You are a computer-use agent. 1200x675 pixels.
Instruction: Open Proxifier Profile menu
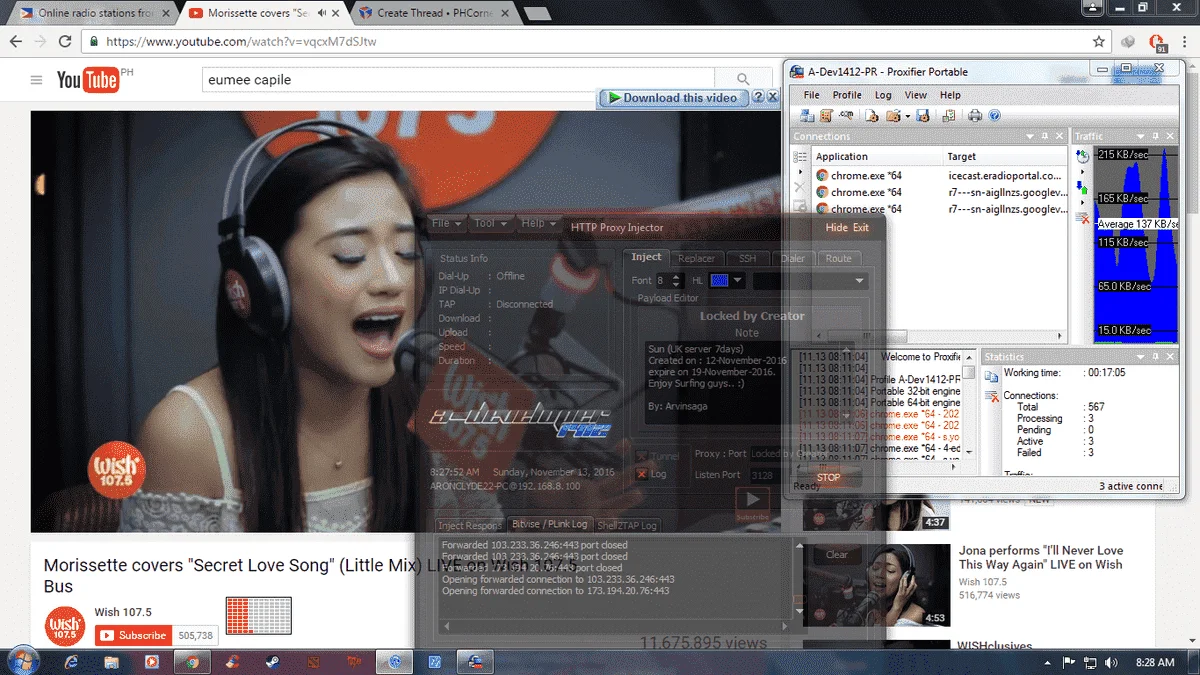pos(847,95)
